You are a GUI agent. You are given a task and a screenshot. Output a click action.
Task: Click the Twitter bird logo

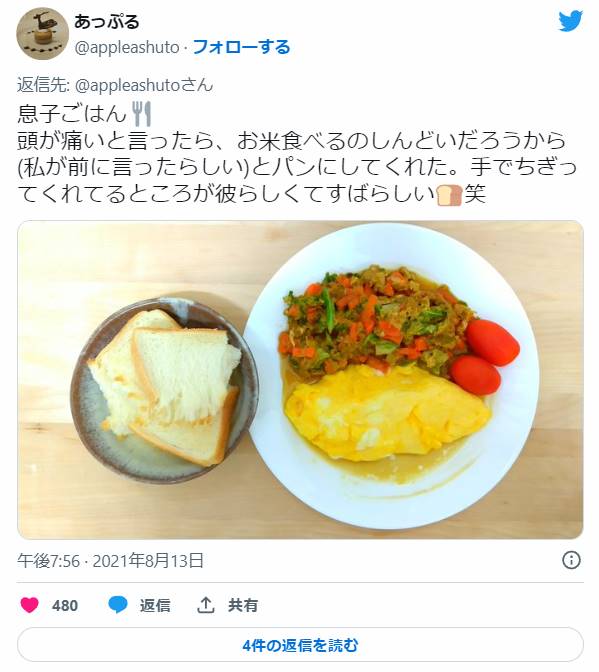pos(570,21)
